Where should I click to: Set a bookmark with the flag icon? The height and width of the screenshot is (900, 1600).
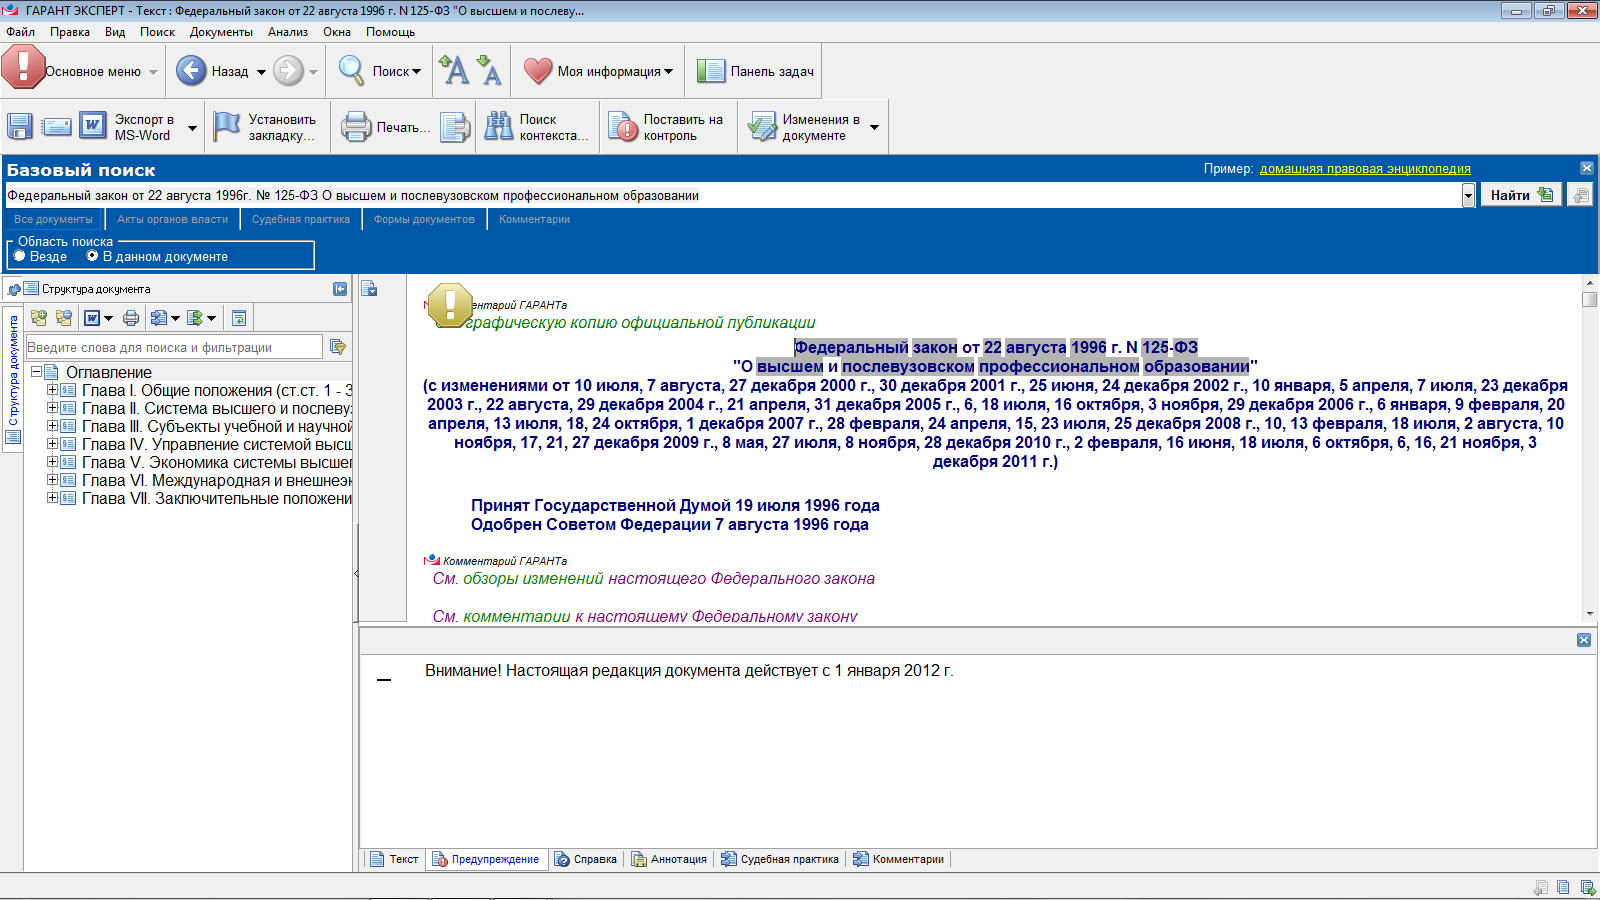227,126
